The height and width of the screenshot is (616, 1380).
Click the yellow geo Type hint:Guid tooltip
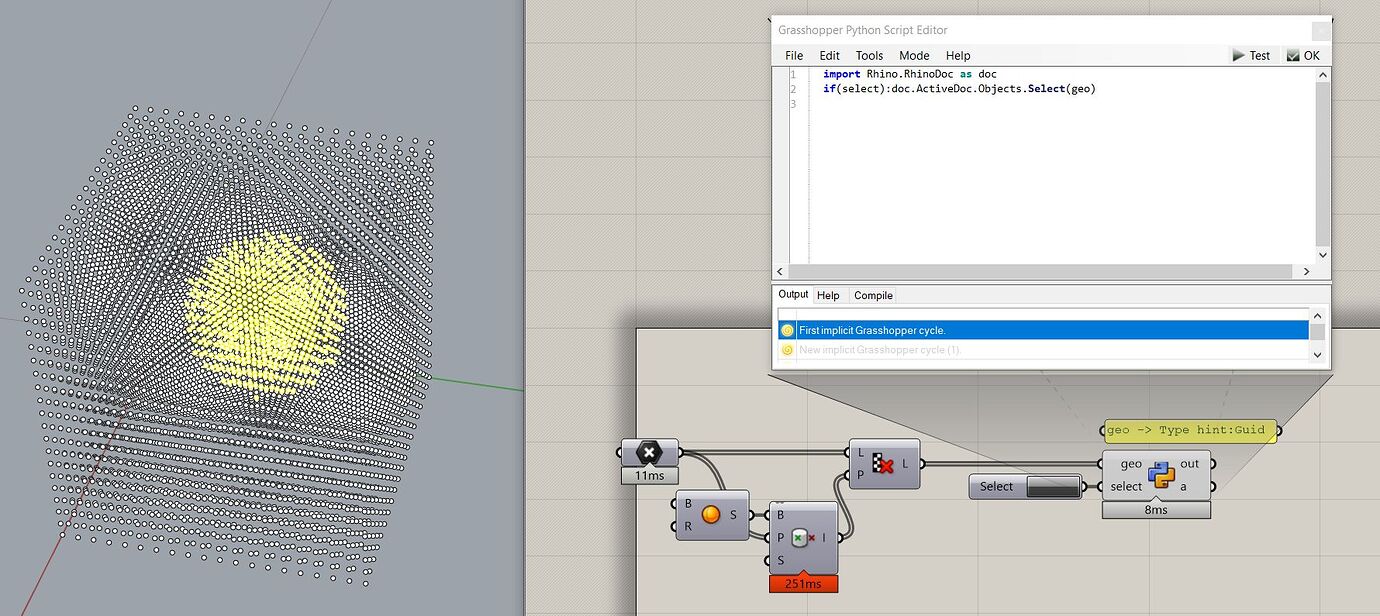1189,430
